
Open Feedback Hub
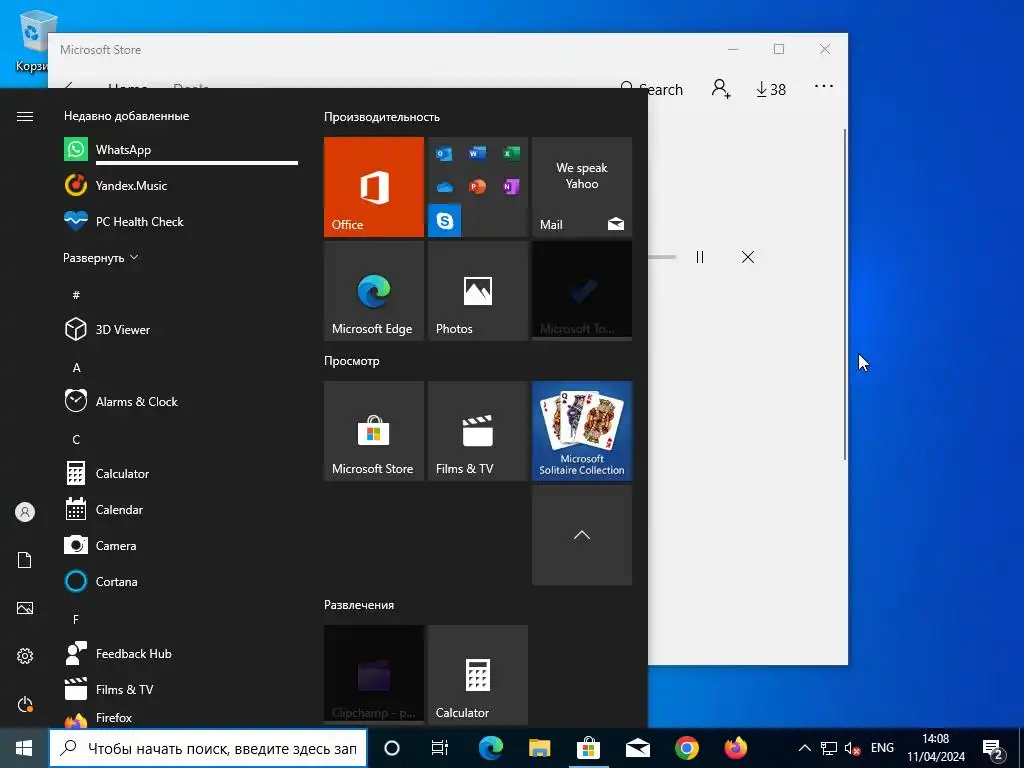pyautogui.click(x=181, y=654)
